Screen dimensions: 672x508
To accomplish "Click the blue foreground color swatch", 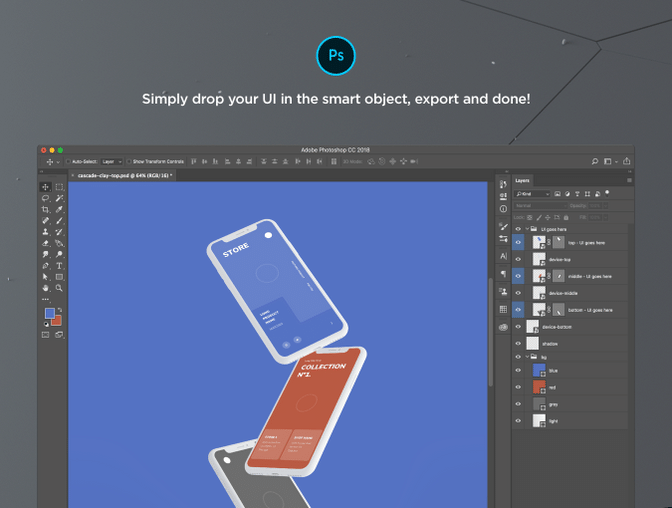I will pyautogui.click(x=49, y=313).
